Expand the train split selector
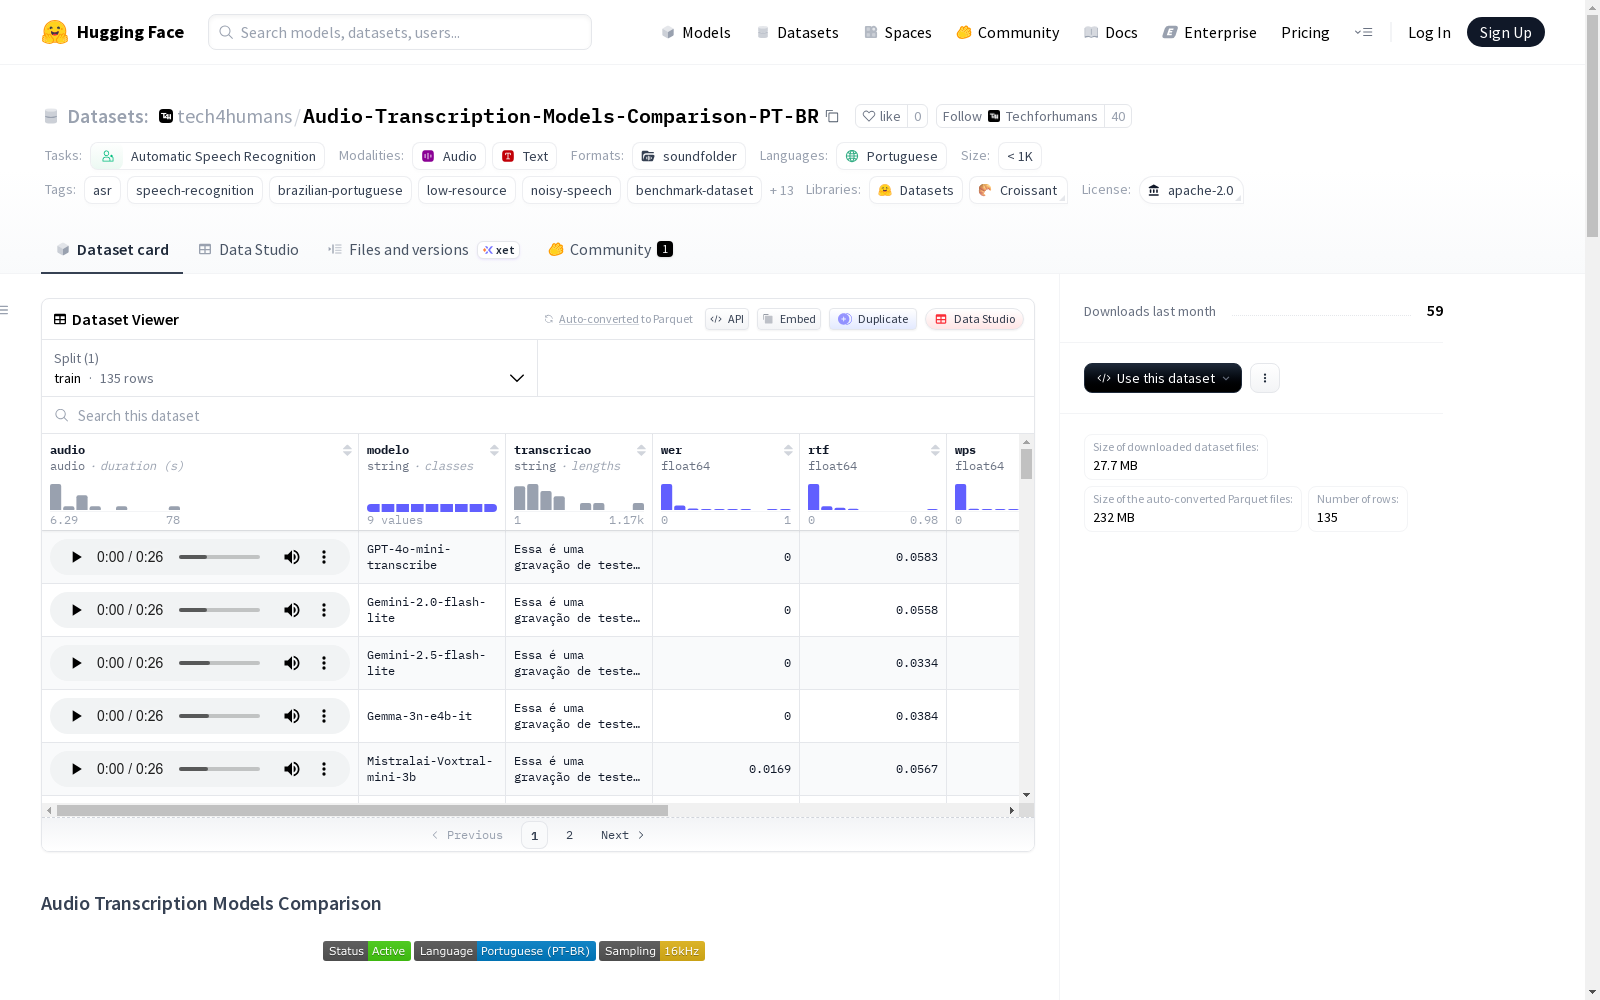The image size is (1600, 1000). (x=289, y=368)
